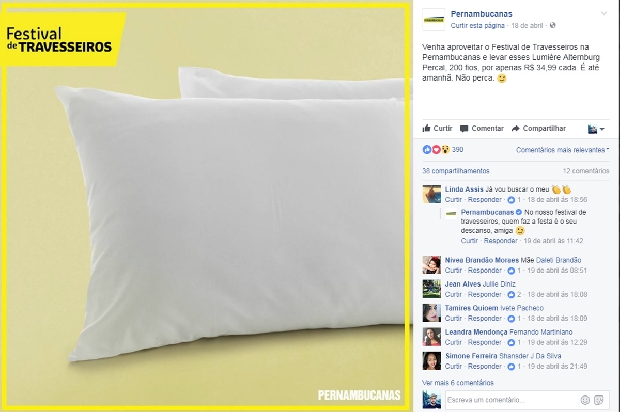This screenshot has height=412, width=620.
Task: Click Responder under Linda Assis comment
Action: click(485, 200)
